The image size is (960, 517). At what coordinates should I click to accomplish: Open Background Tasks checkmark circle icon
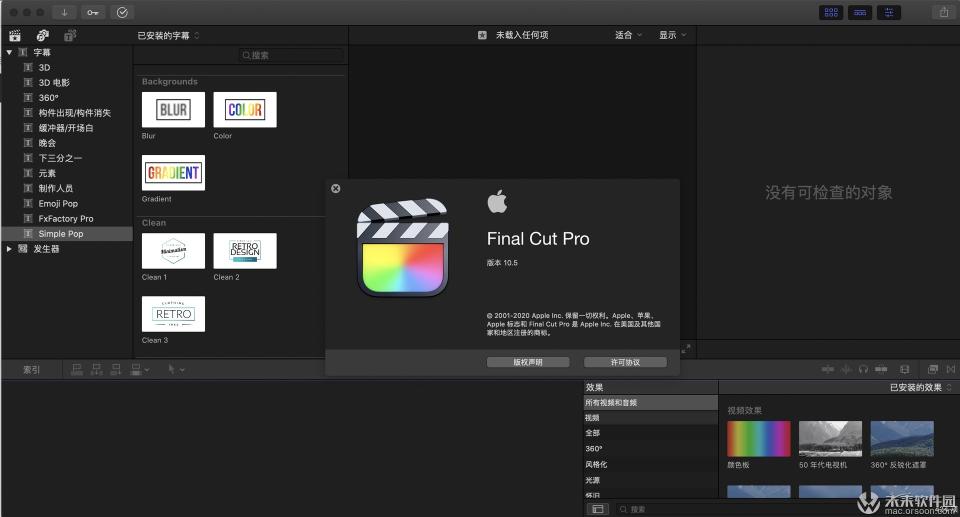122,12
